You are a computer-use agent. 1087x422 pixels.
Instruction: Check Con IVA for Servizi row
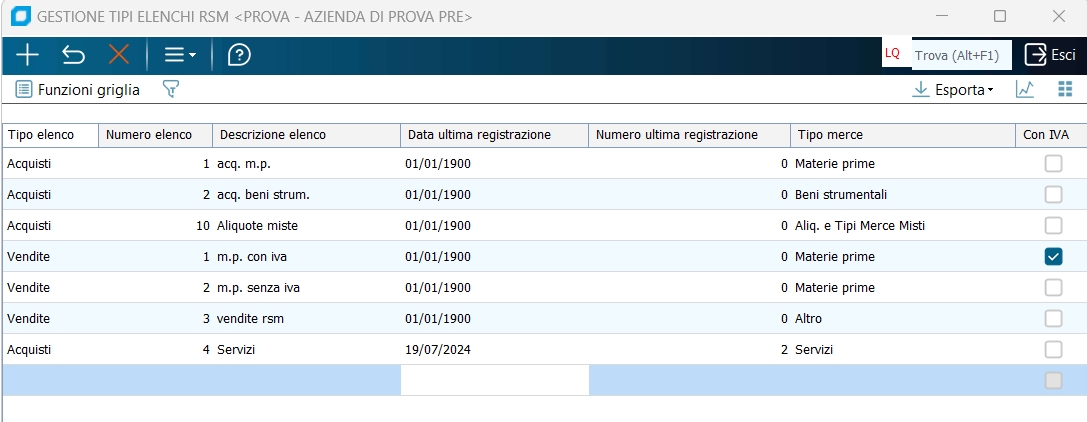(1053, 350)
